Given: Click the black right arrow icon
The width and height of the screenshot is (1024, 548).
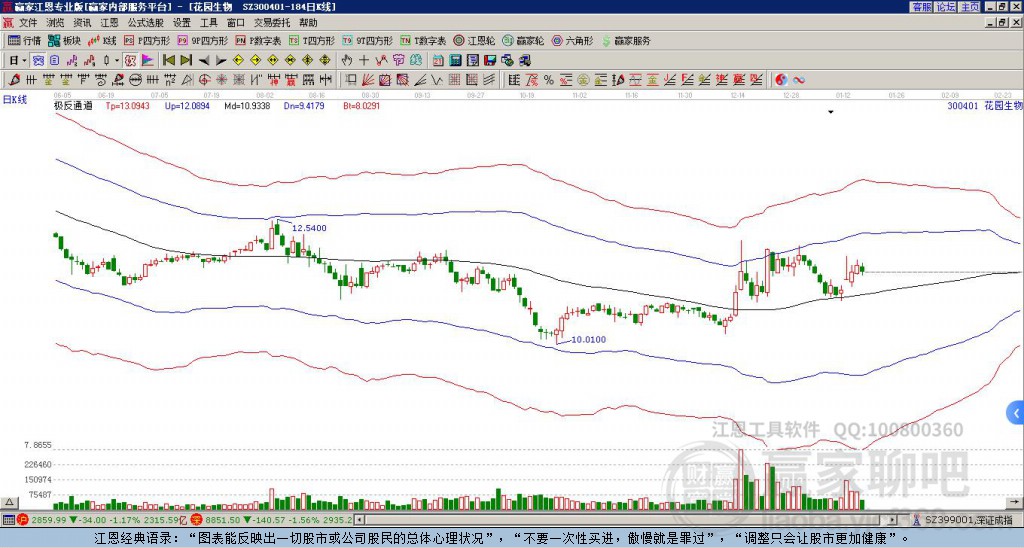Looking at the screenshot, I should click(x=221, y=61).
